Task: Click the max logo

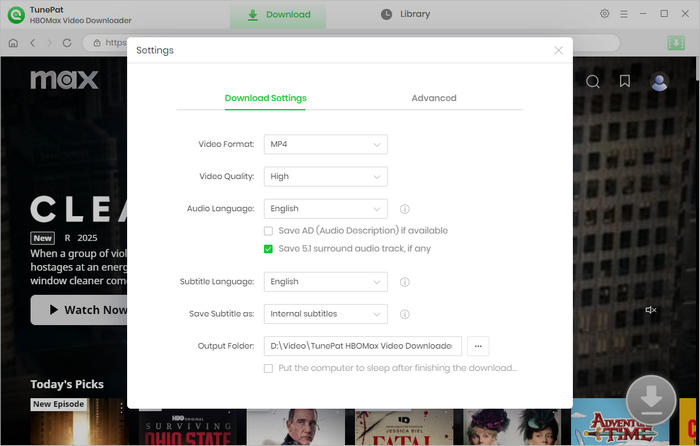Action: point(64,80)
